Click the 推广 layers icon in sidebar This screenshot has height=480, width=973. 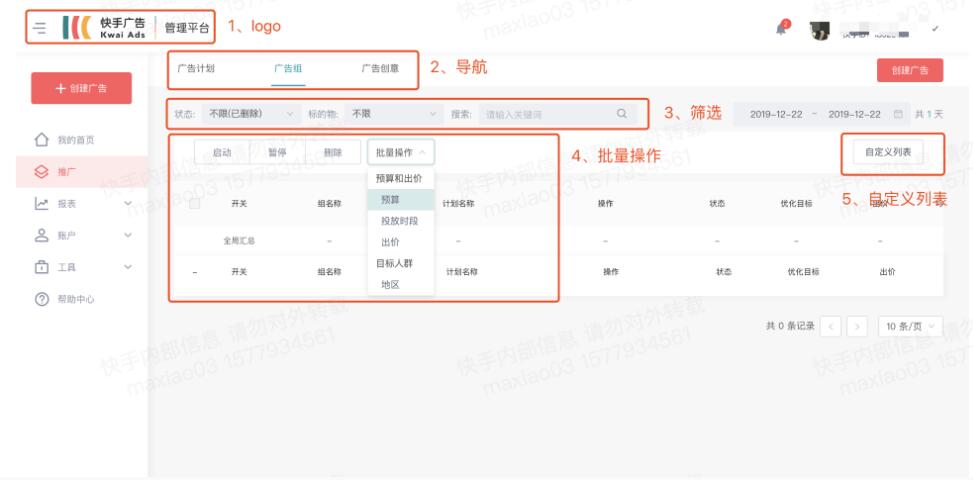(x=41, y=171)
